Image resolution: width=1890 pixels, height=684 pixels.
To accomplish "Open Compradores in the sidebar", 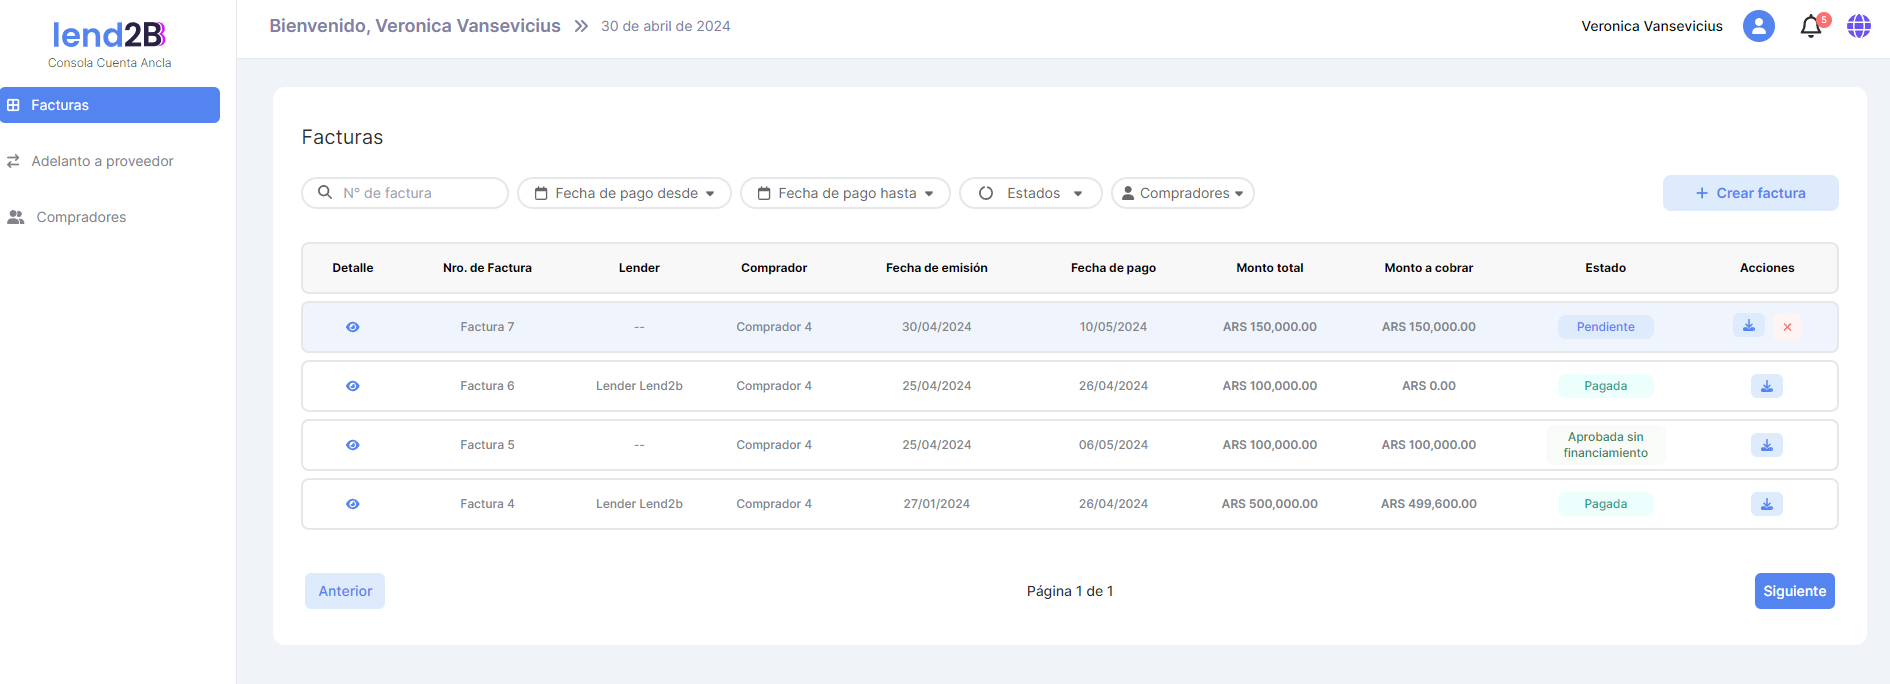I will point(81,217).
